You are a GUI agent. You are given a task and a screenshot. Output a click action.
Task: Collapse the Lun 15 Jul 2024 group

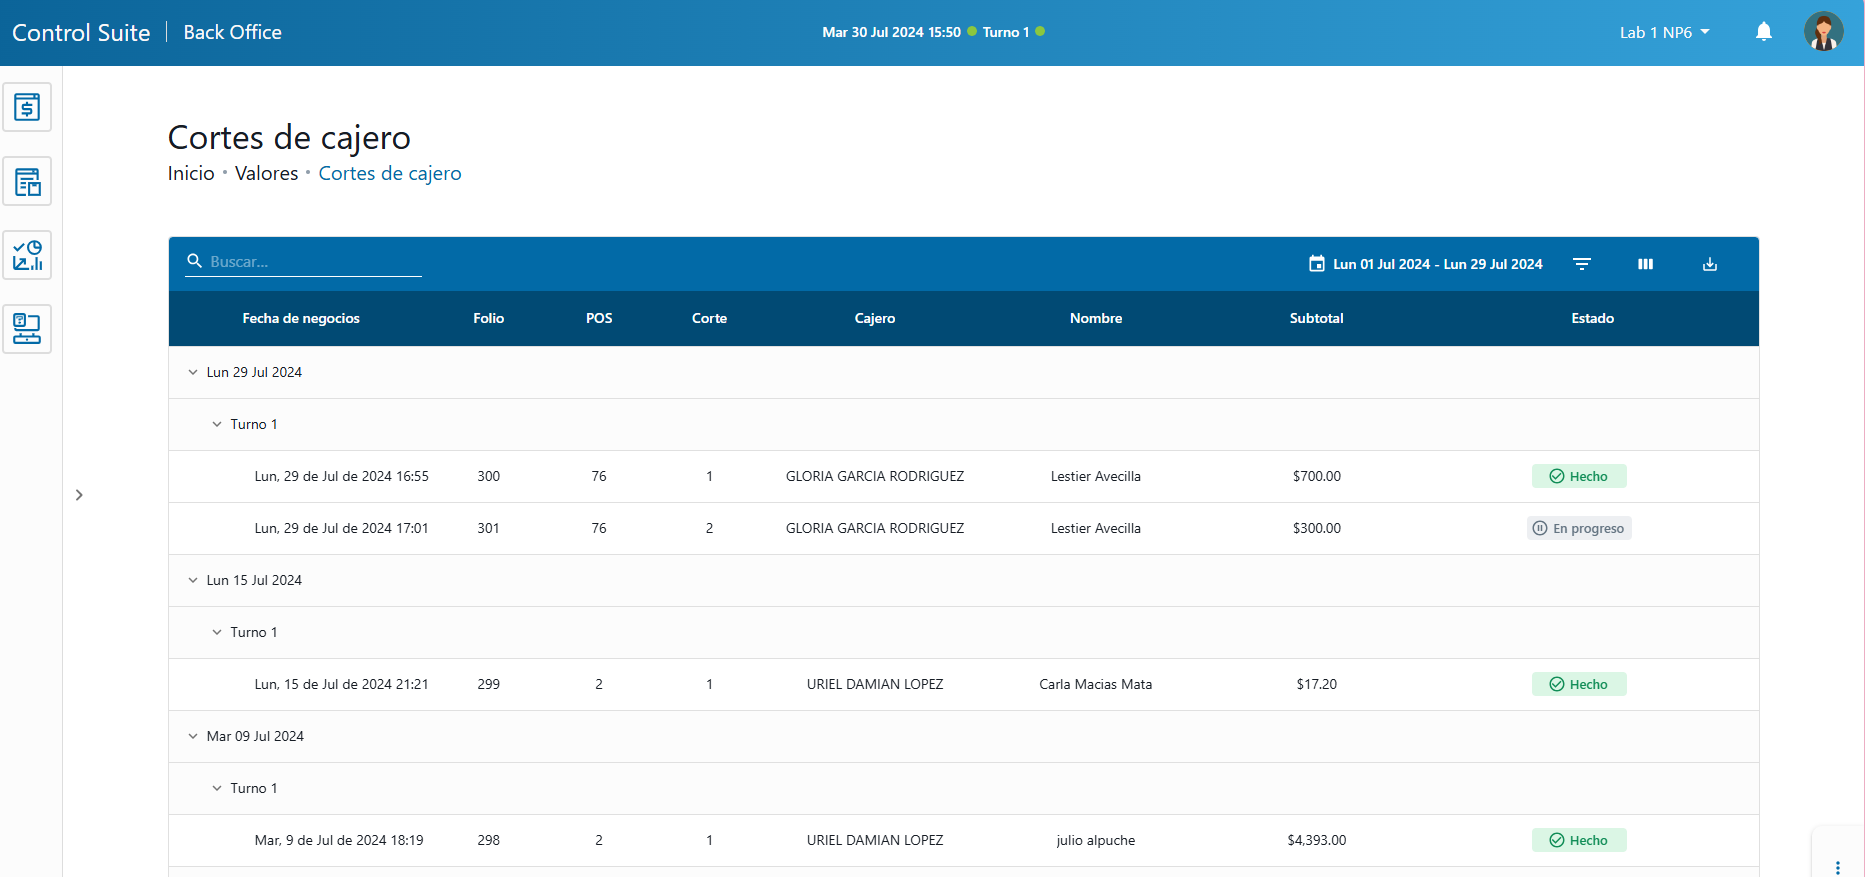pos(193,580)
